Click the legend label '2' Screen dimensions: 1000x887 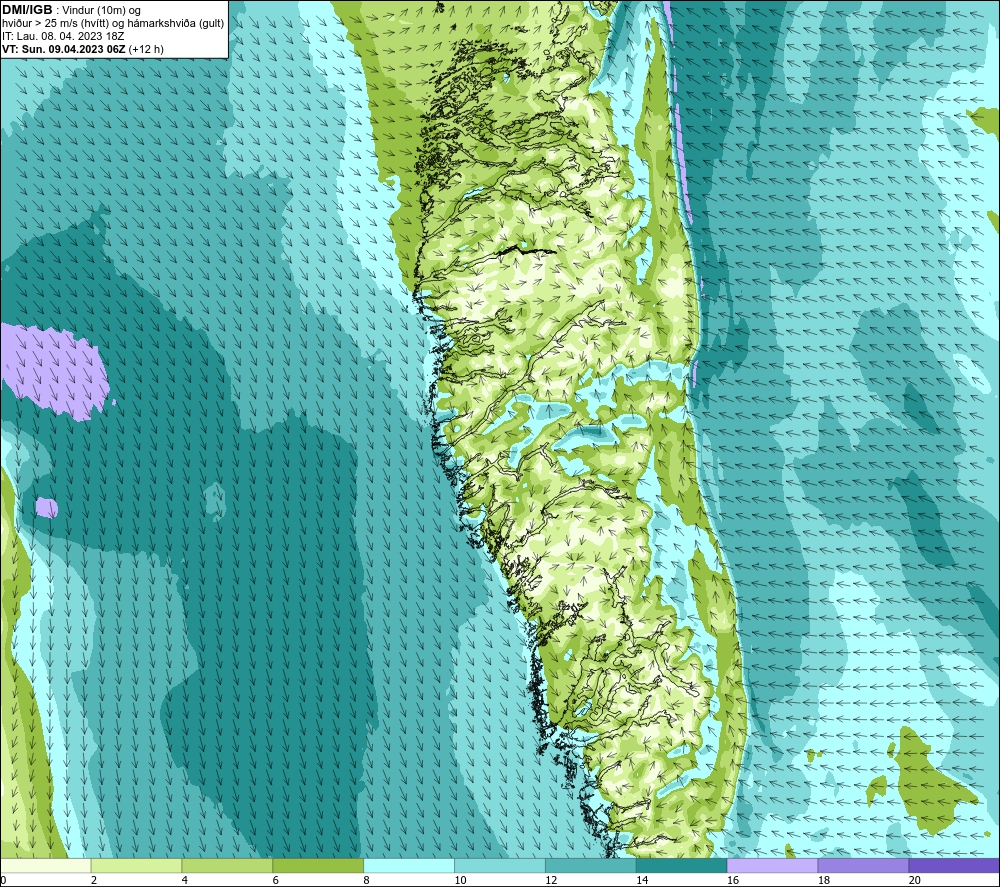point(94,880)
